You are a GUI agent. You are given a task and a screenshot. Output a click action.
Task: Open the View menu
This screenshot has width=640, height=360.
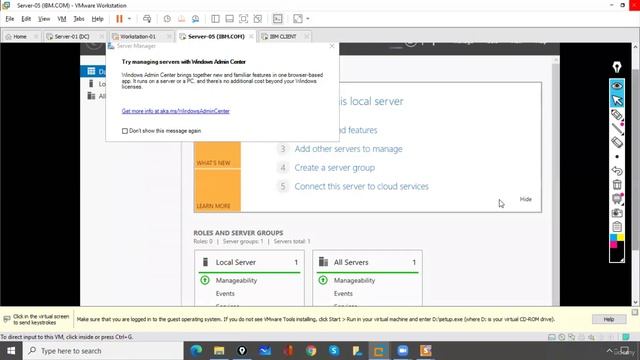[x=44, y=19]
